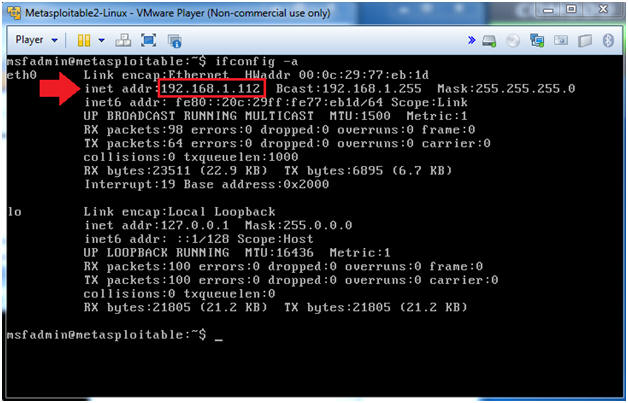Click the RX bytes:23511 text
The width and height of the screenshot is (628, 403).
click(137, 171)
